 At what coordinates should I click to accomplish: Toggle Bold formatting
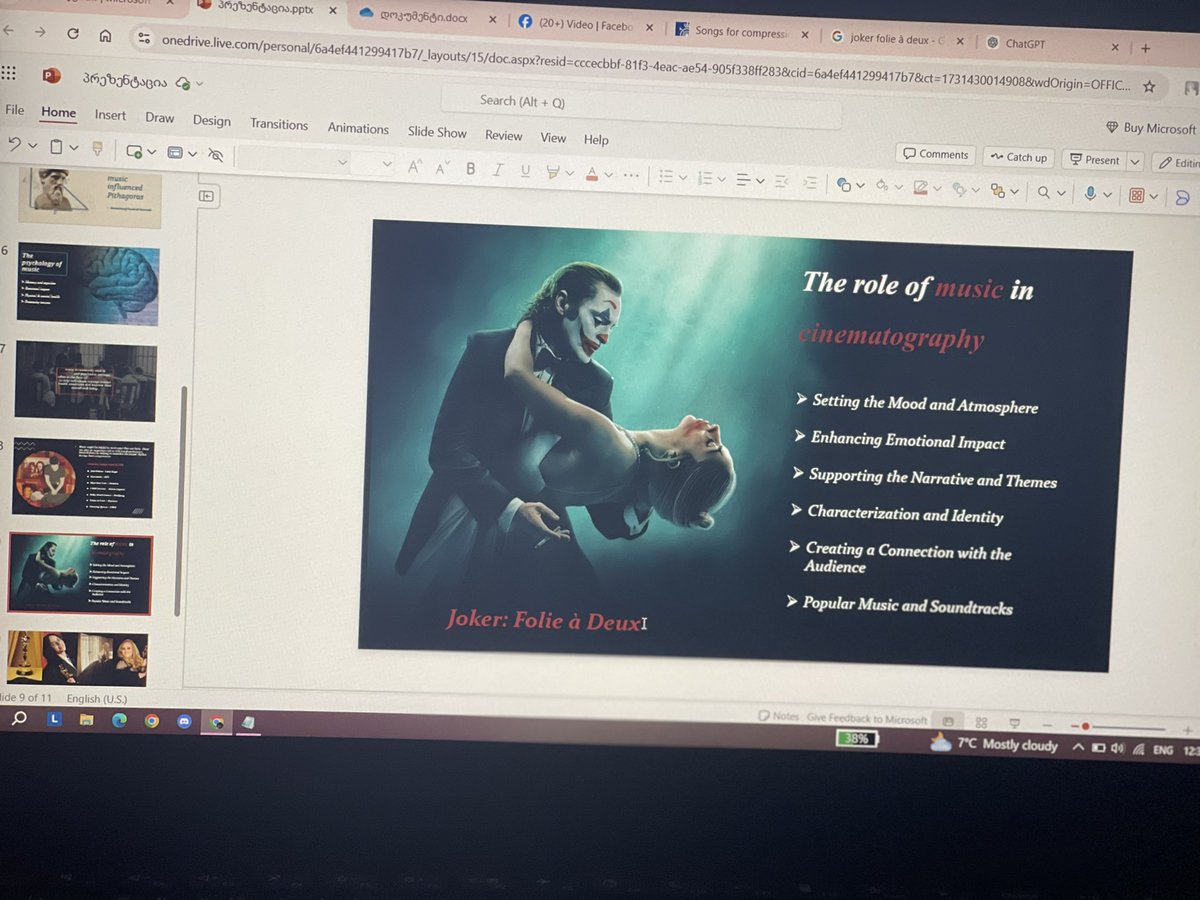[470, 168]
